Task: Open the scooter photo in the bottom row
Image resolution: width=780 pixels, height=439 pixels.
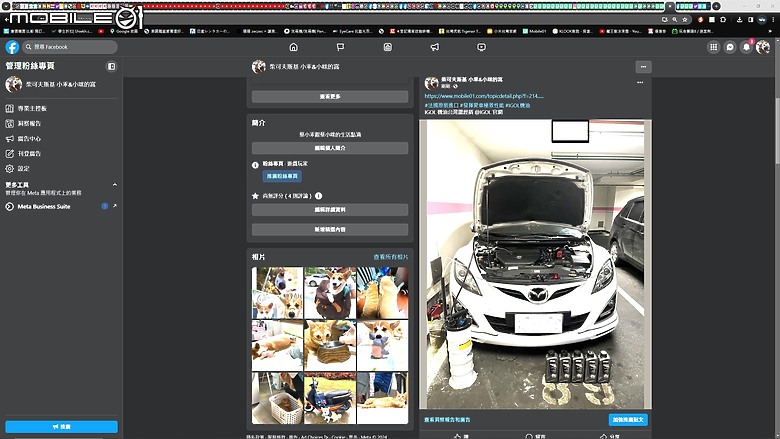Action: [x=330, y=398]
